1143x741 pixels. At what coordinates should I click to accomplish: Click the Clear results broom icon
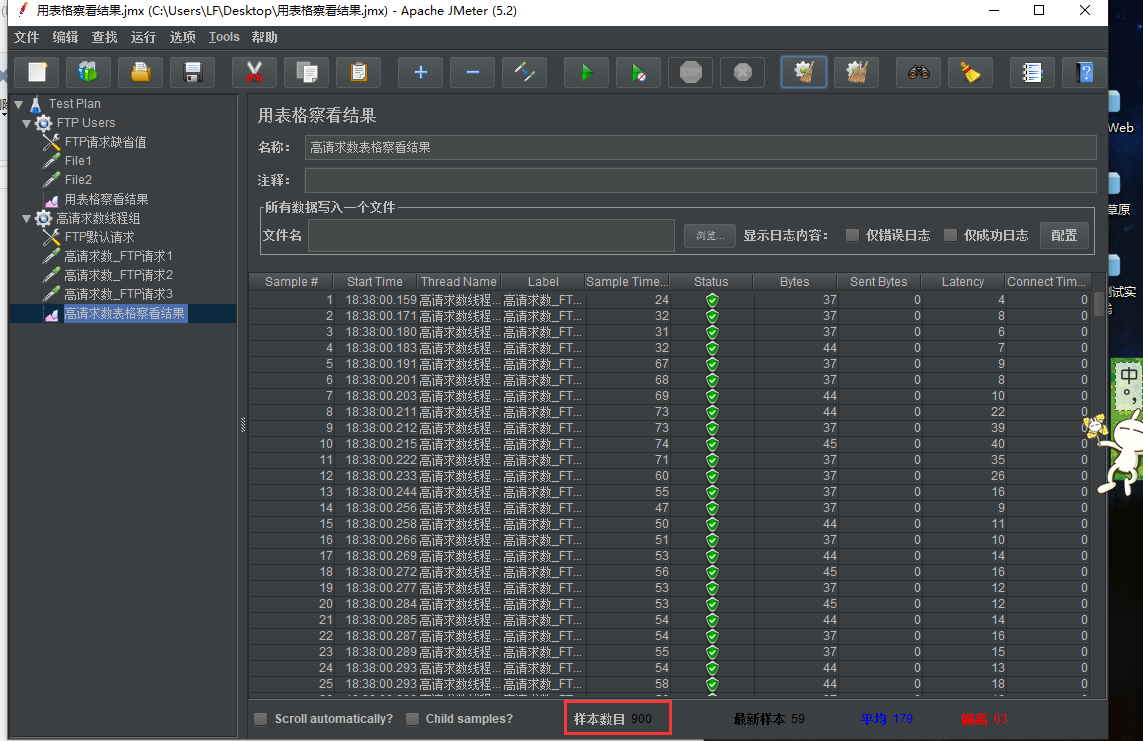coord(804,72)
